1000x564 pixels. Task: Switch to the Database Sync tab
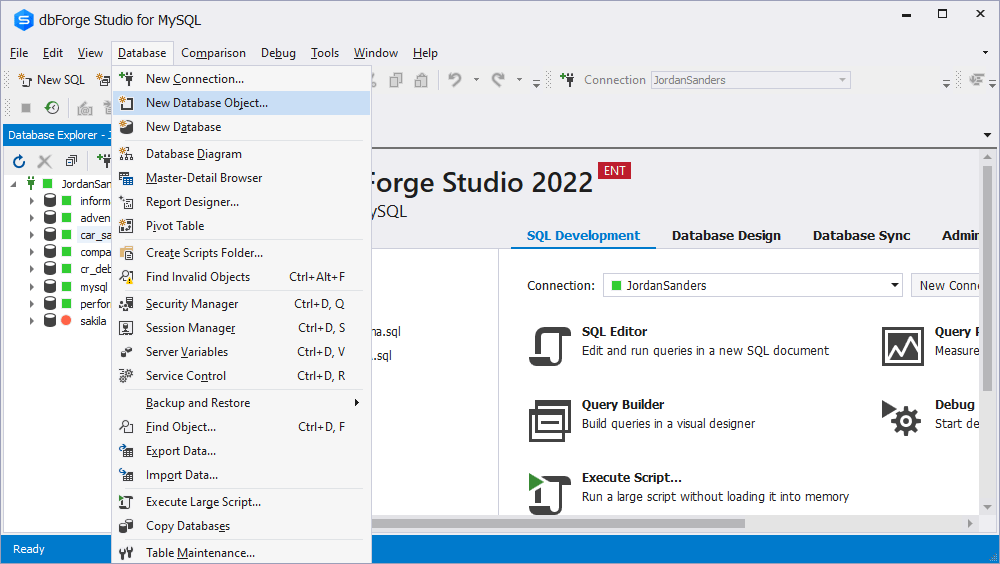[x=861, y=235]
